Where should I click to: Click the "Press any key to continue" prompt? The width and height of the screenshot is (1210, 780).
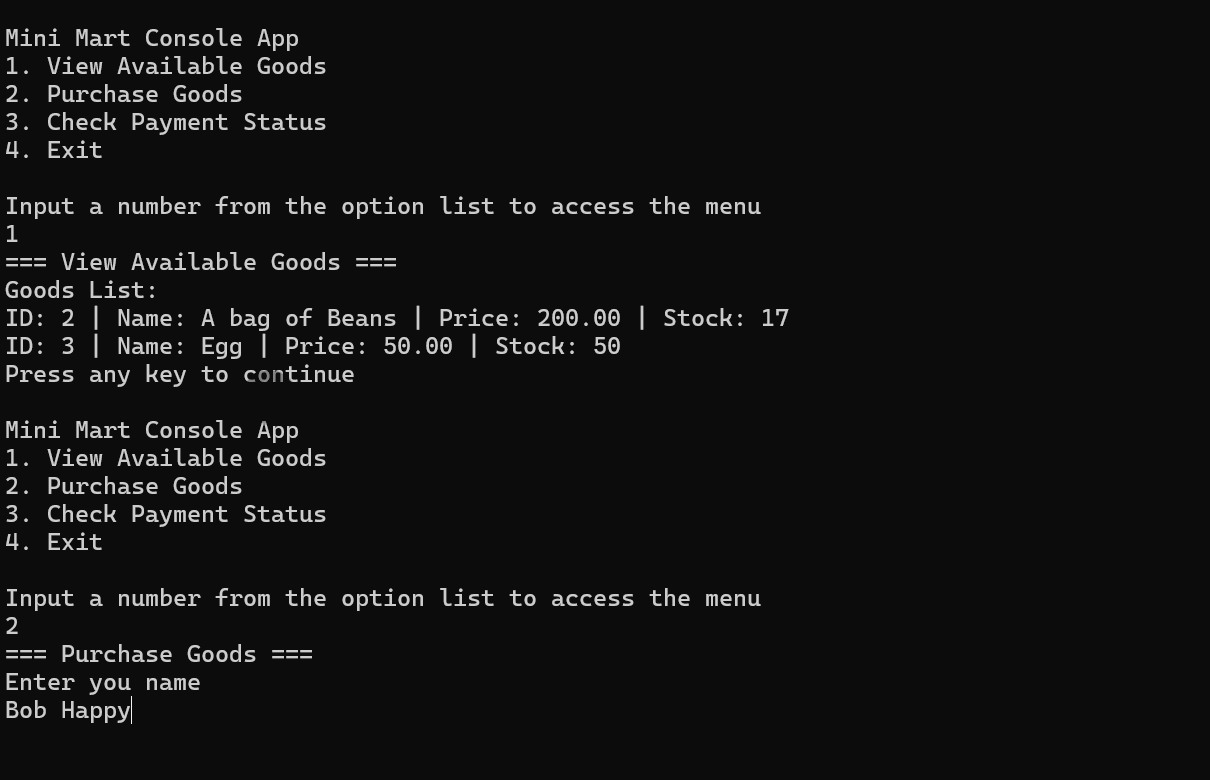(180, 374)
